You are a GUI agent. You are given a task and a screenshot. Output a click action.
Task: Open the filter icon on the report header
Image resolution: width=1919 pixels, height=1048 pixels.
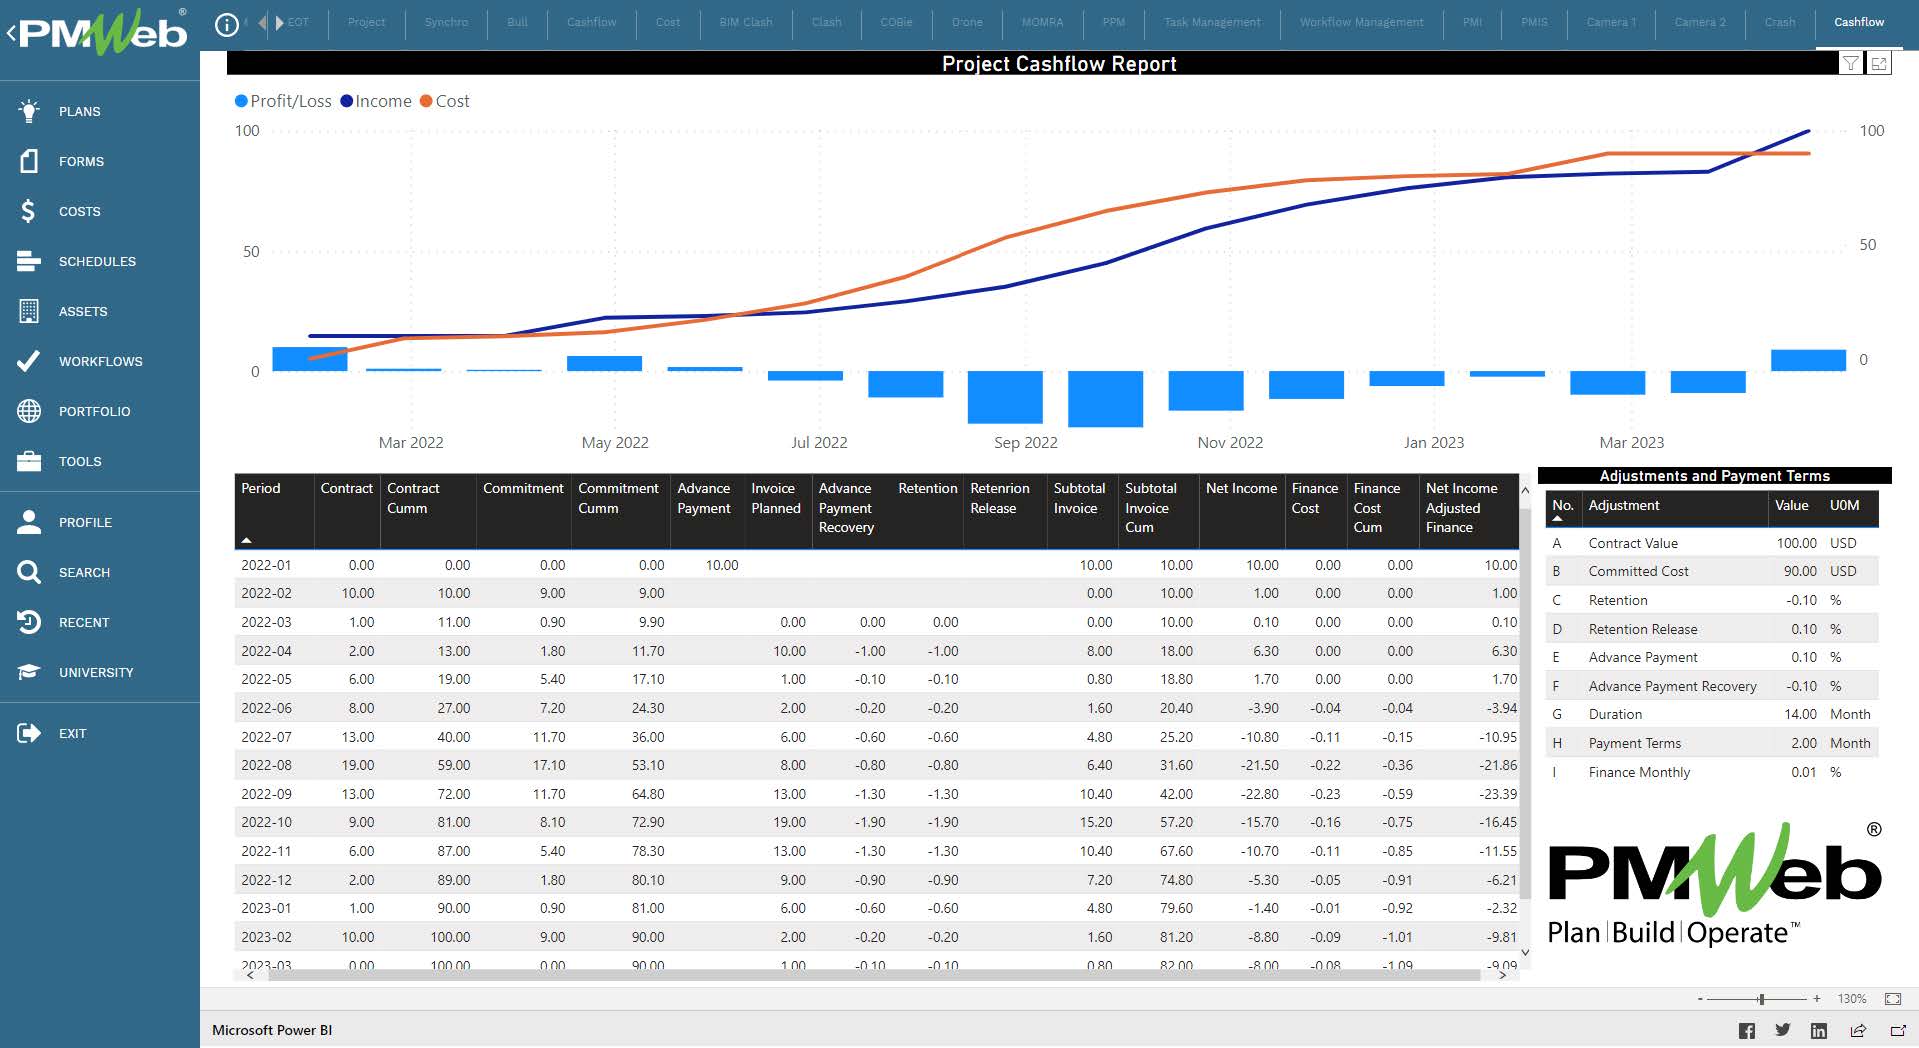(1851, 64)
